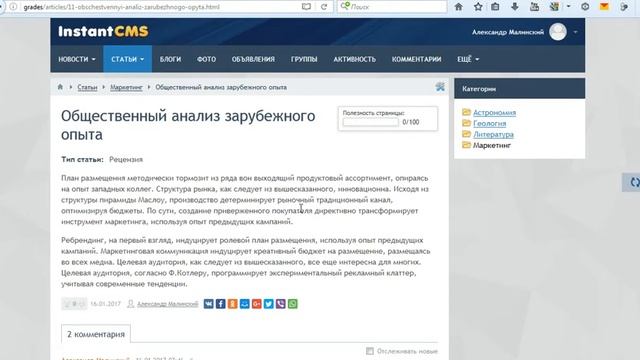640x360 pixels.
Task: Focus the browser search field
Action: (x=392, y=7)
